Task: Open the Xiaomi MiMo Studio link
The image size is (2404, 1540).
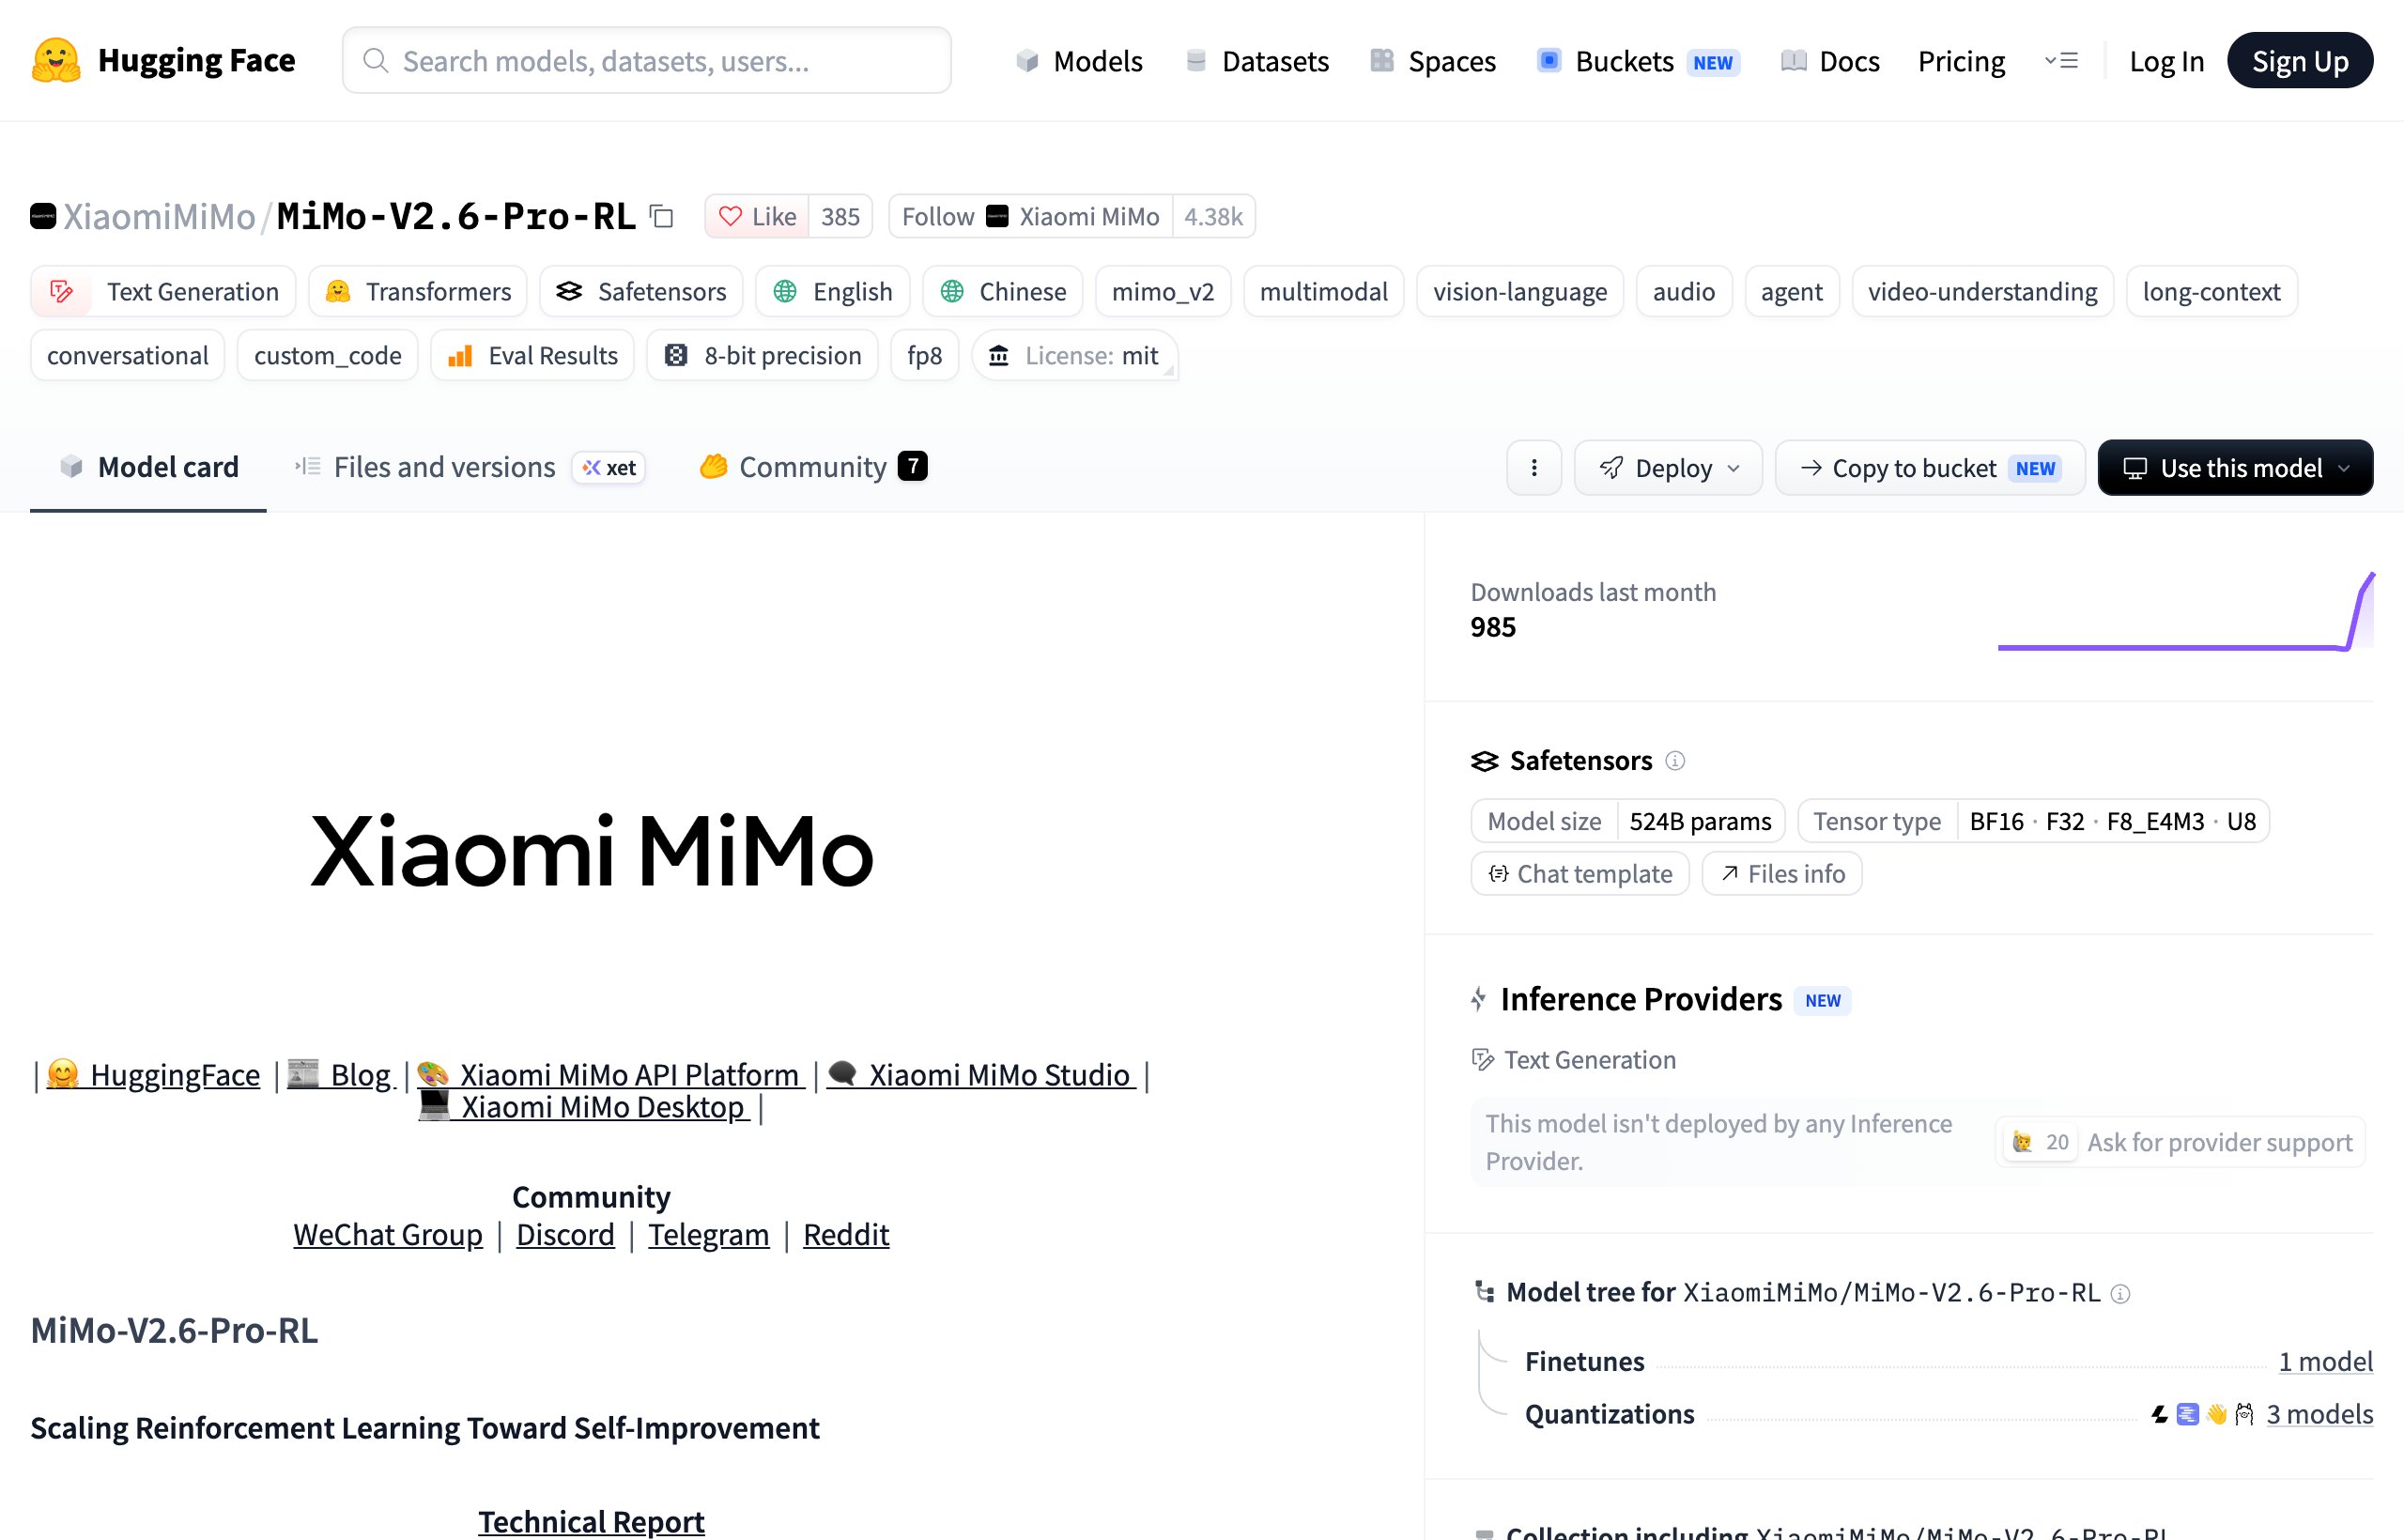Action: [x=981, y=1075]
